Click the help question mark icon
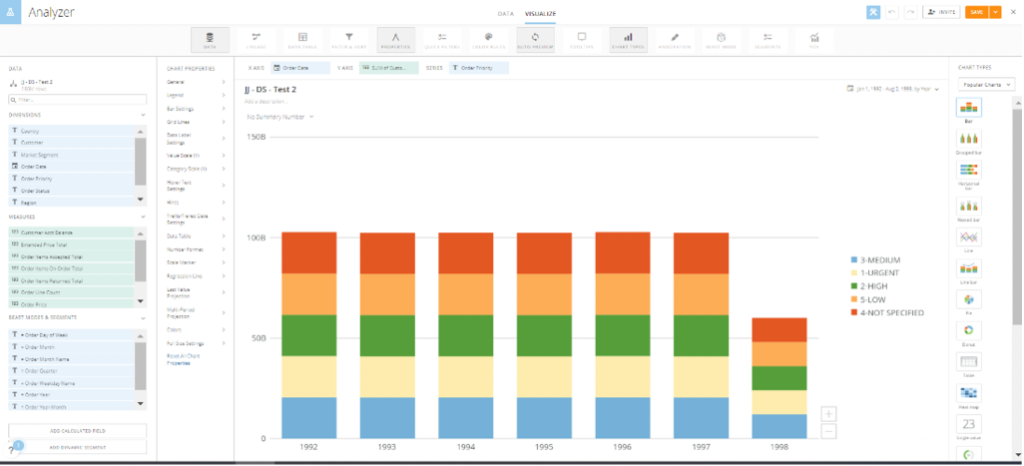1024x466 pixels. pos(11,450)
